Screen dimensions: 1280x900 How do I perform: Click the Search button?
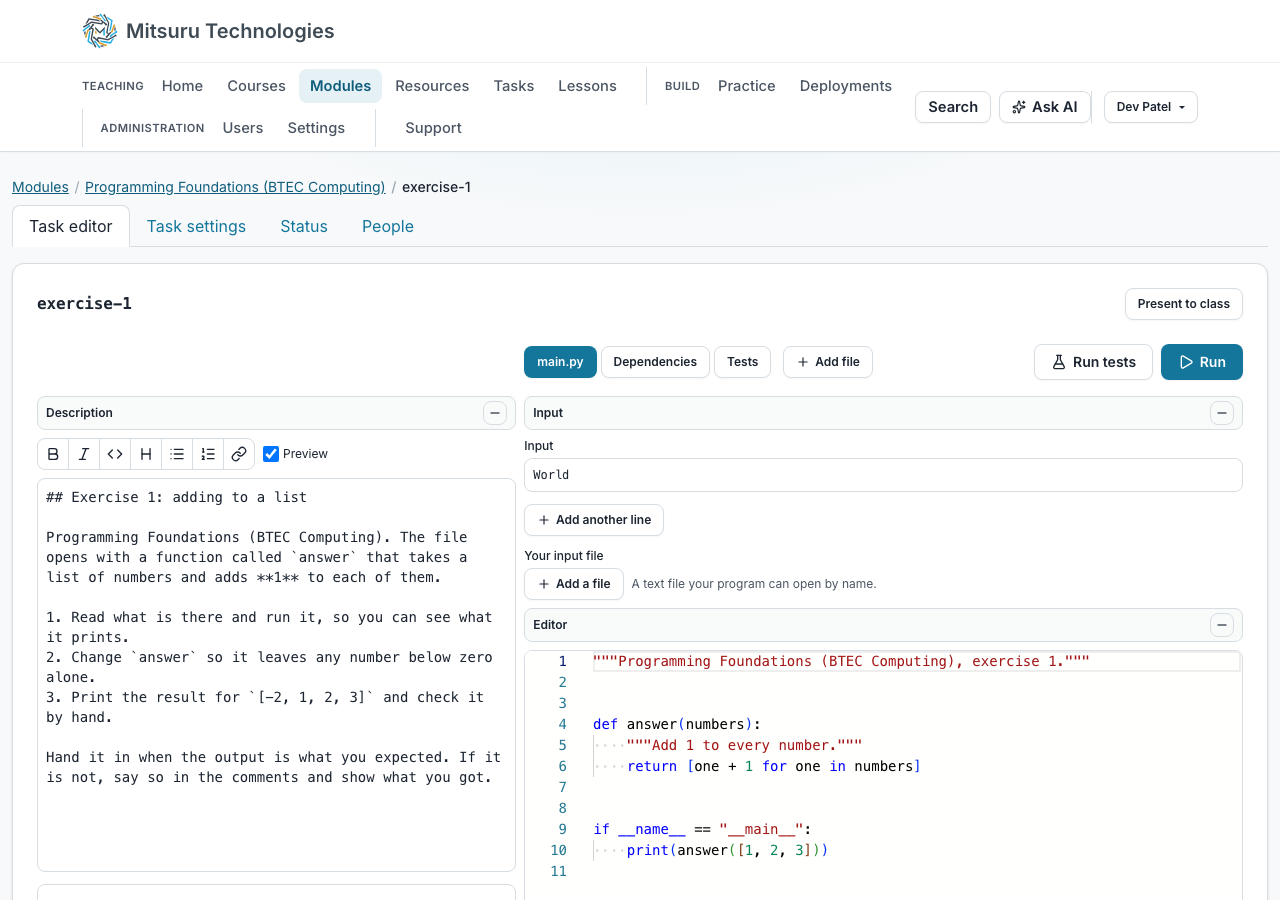pos(953,107)
